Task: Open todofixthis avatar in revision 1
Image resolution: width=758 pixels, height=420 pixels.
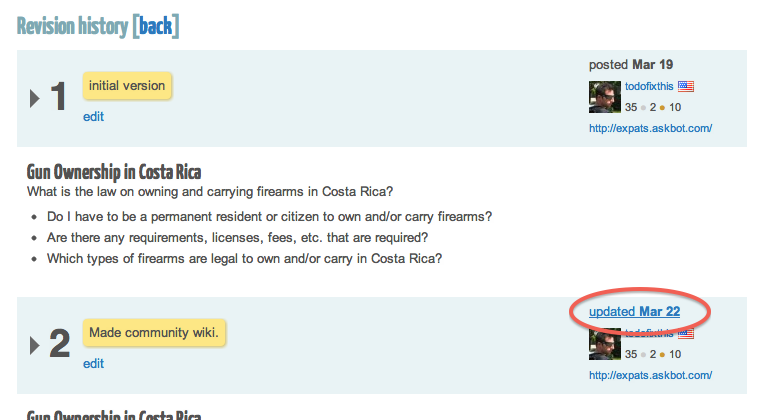Action: tap(604, 97)
